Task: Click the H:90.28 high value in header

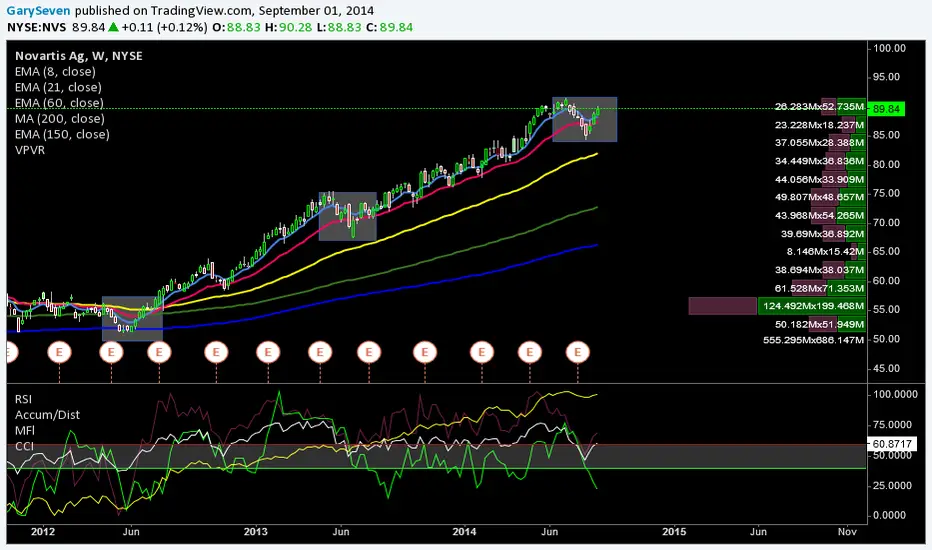Action: 288,27
